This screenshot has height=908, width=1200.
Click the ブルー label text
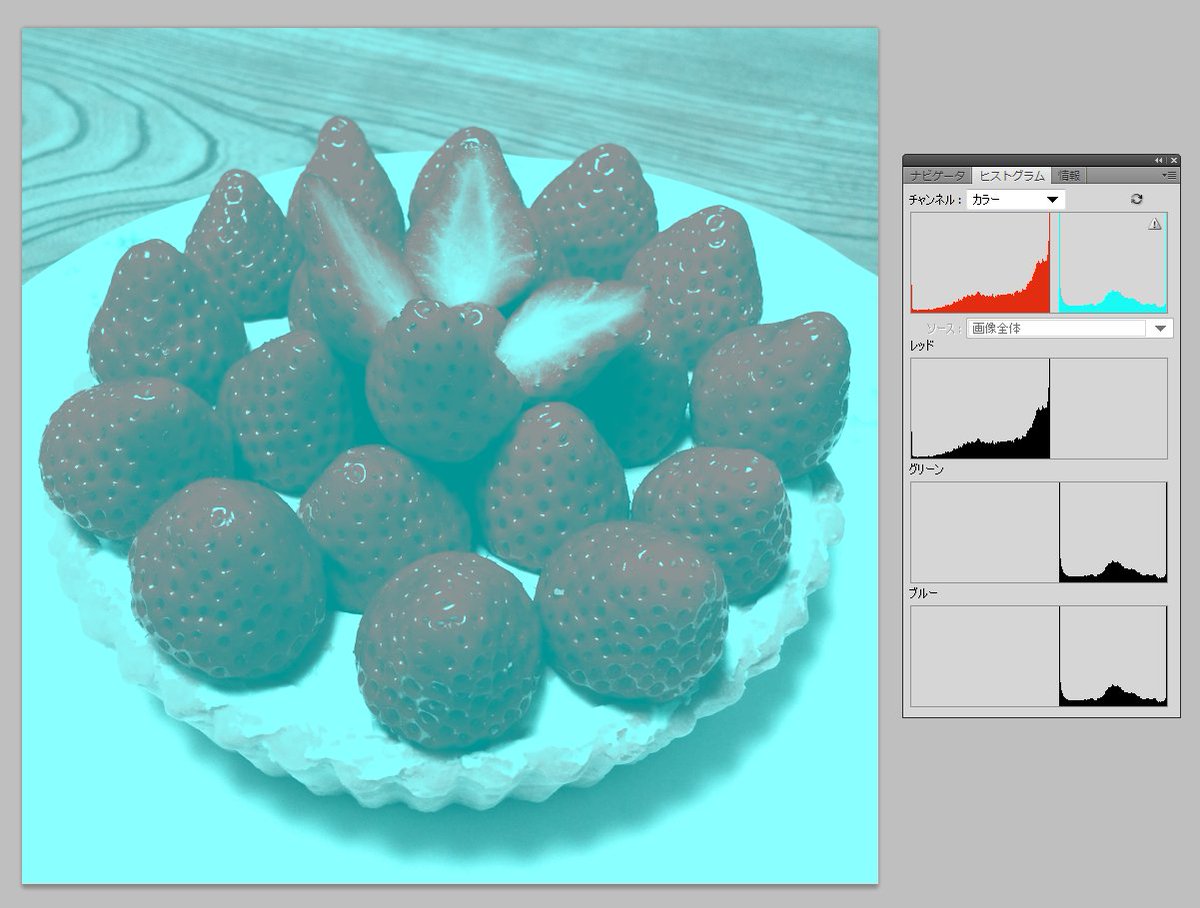click(923, 593)
